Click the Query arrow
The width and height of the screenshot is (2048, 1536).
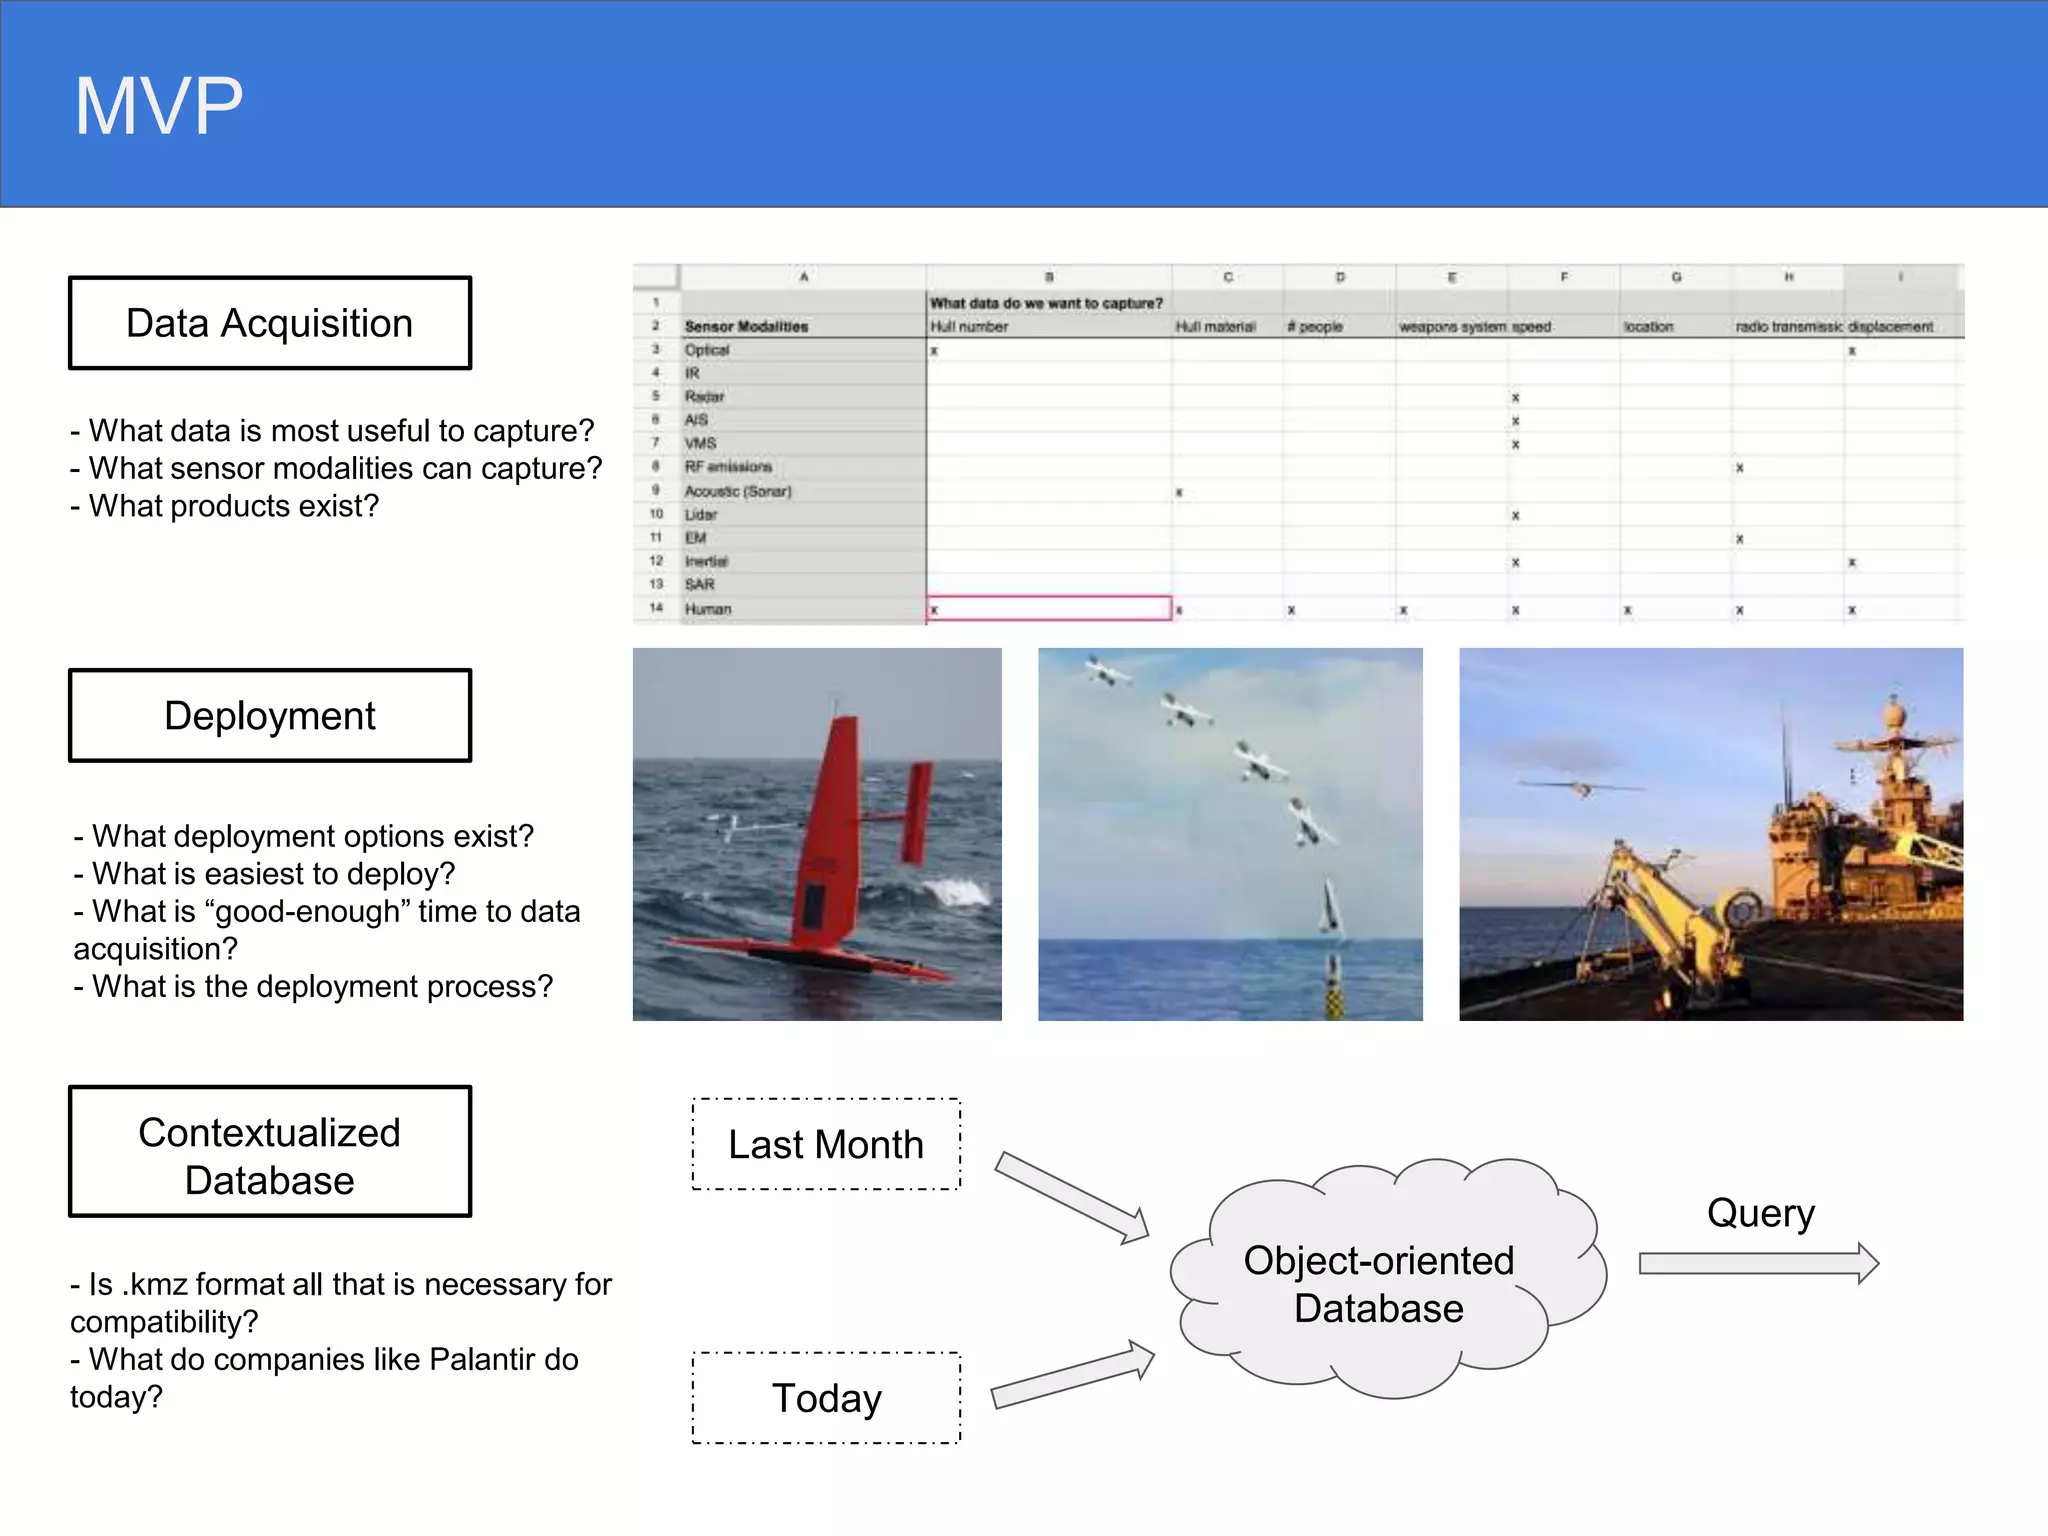(1757, 1263)
